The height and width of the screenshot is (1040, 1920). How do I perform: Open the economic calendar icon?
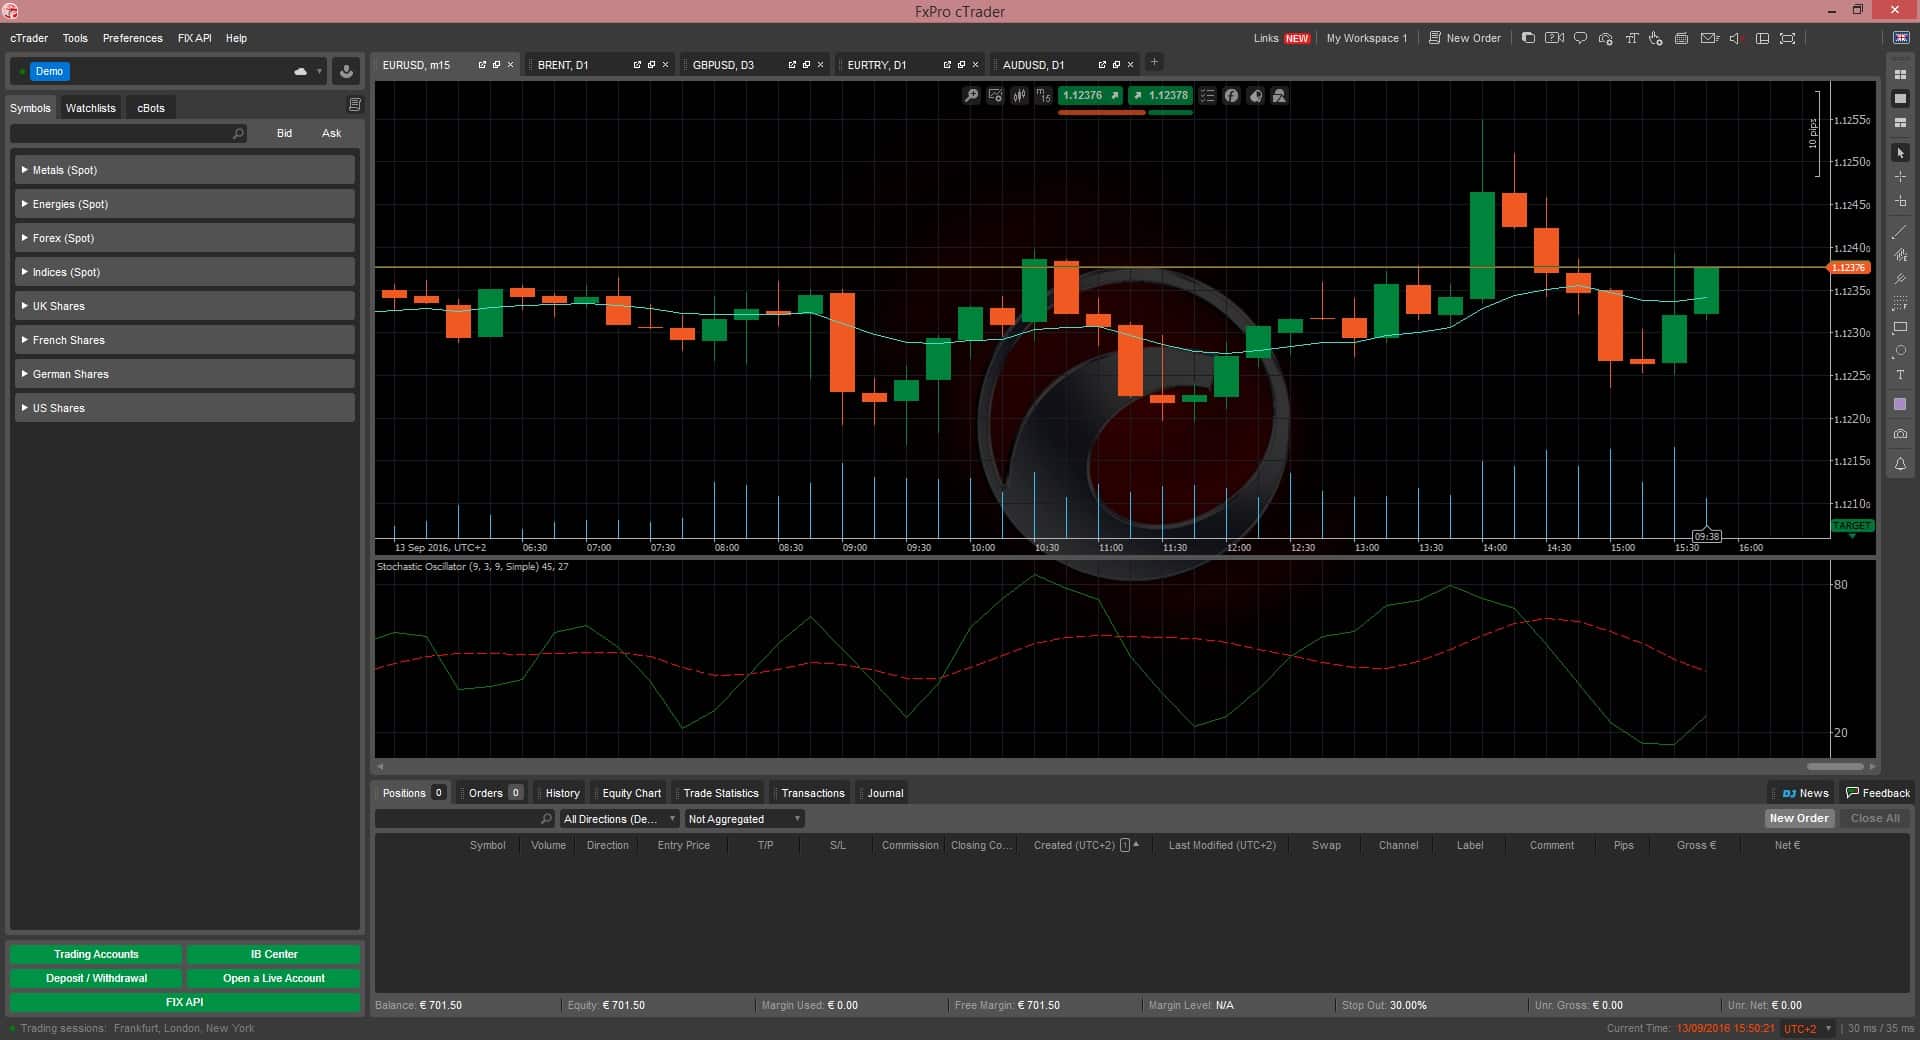coord(1681,38)
